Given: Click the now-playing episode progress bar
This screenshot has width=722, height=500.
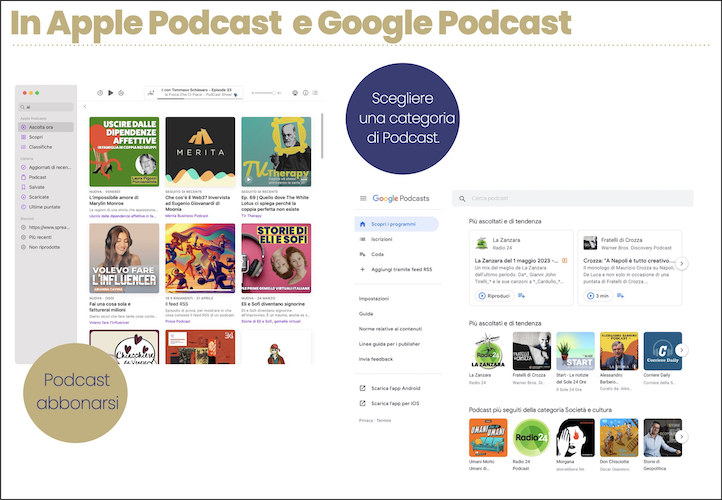Looking at the screenshot, I should click(x=200, y=98).
